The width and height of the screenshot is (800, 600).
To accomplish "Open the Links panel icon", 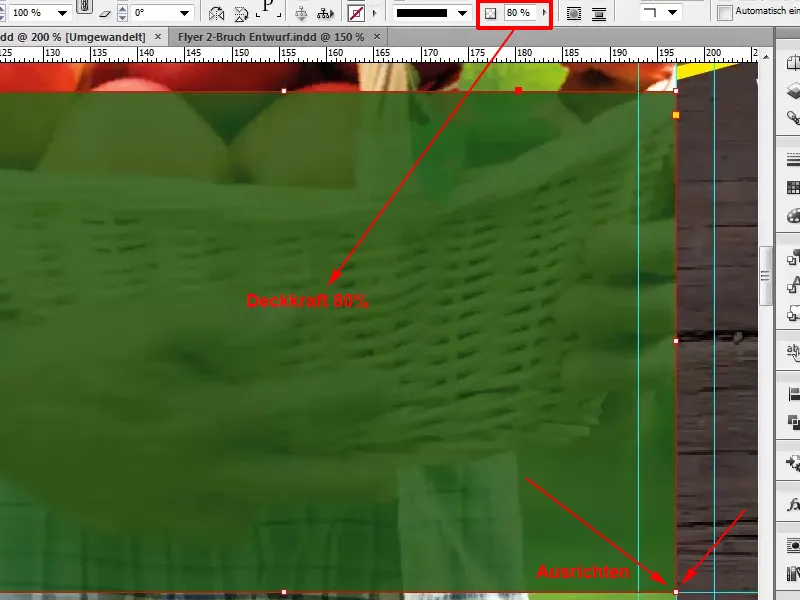I will click(793, 118).
